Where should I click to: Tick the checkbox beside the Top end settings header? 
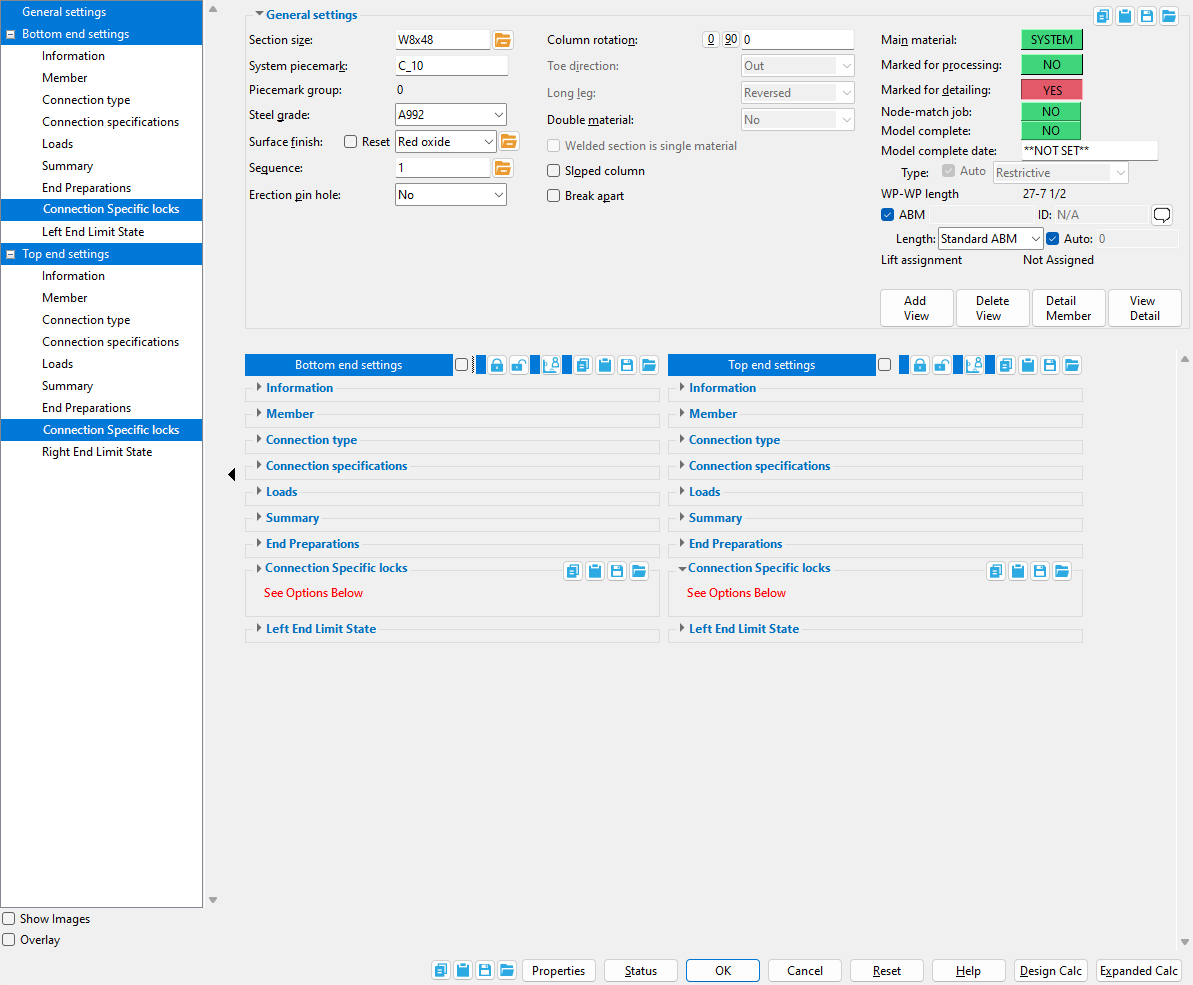pyautogui.click(x=884, y=365)
